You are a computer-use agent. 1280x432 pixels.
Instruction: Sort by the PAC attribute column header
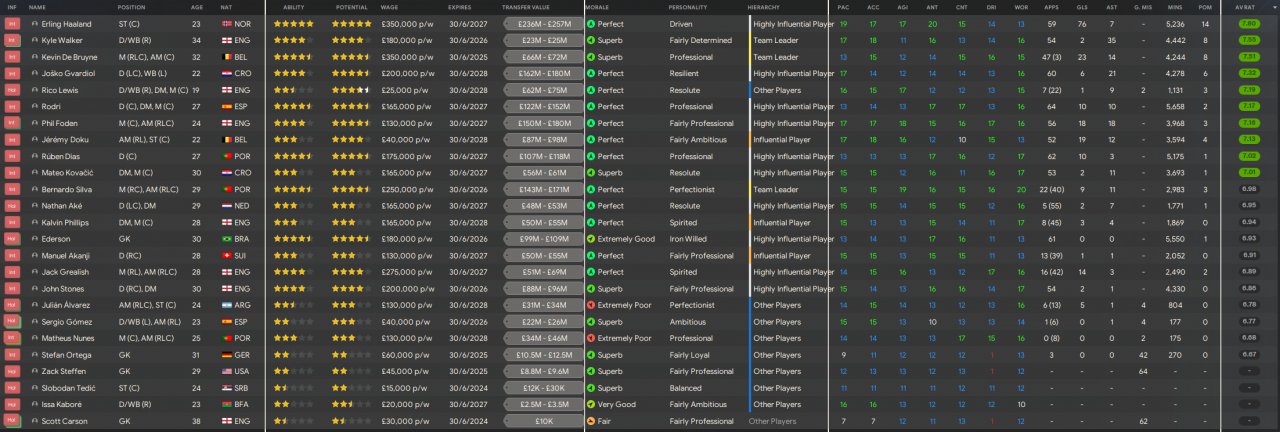point(844,7)
